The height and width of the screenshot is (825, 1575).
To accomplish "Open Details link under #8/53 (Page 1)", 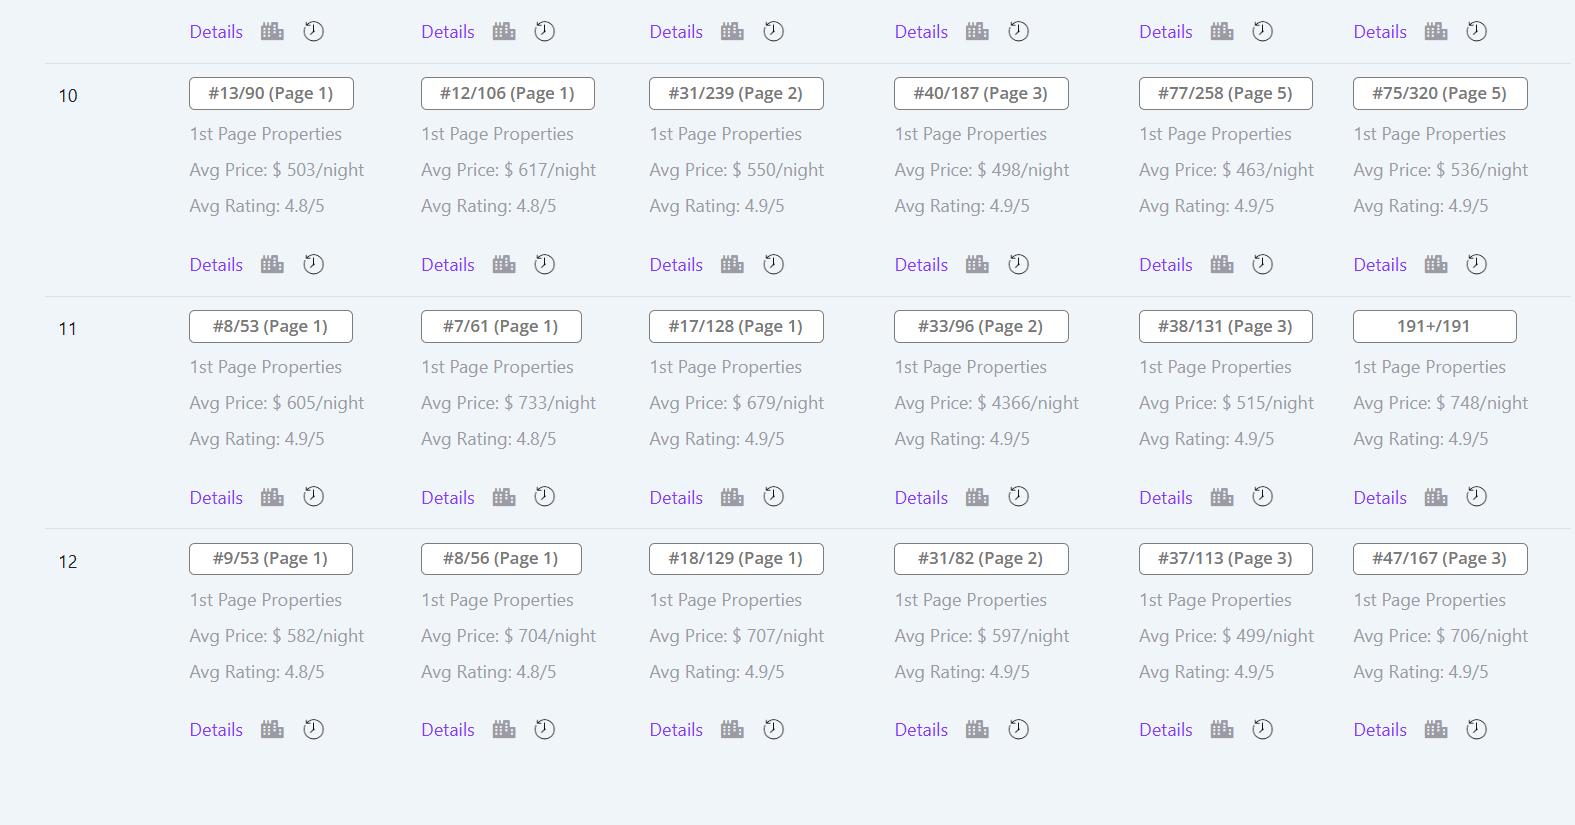I will click(x=216, y=497).
